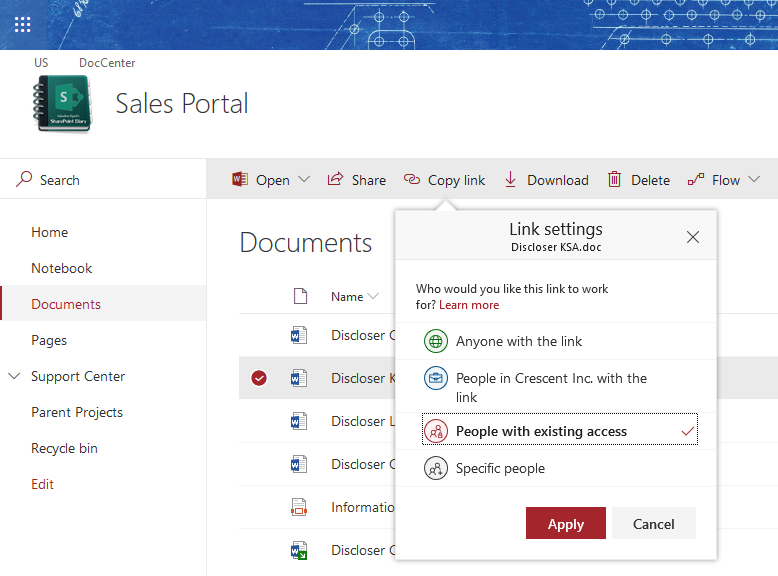Click the Delete trash can icon
Viewport: 778px width, 576px height.
614,179
